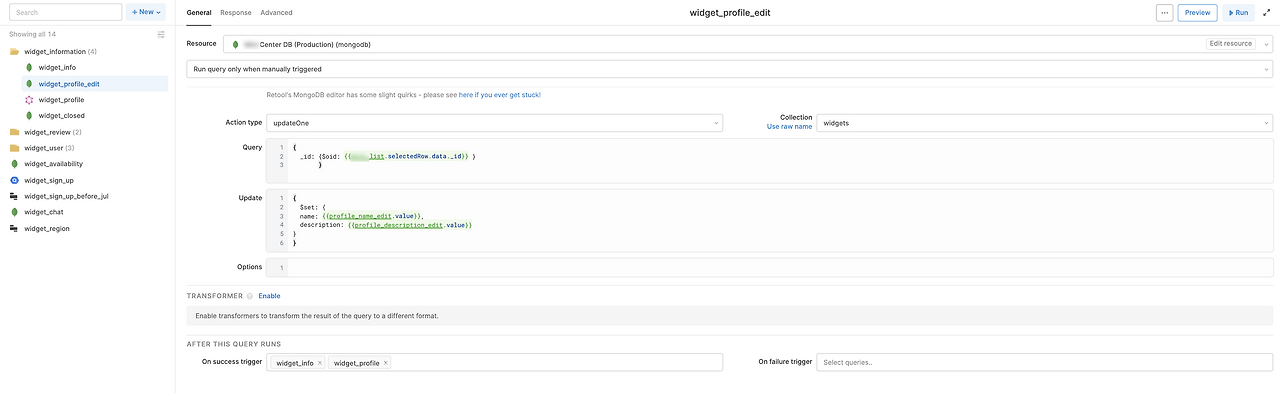Open the Collection widgets dropdown
Image resolution: width=1280 pixels, height=393 pixels.
(1045, 123)
